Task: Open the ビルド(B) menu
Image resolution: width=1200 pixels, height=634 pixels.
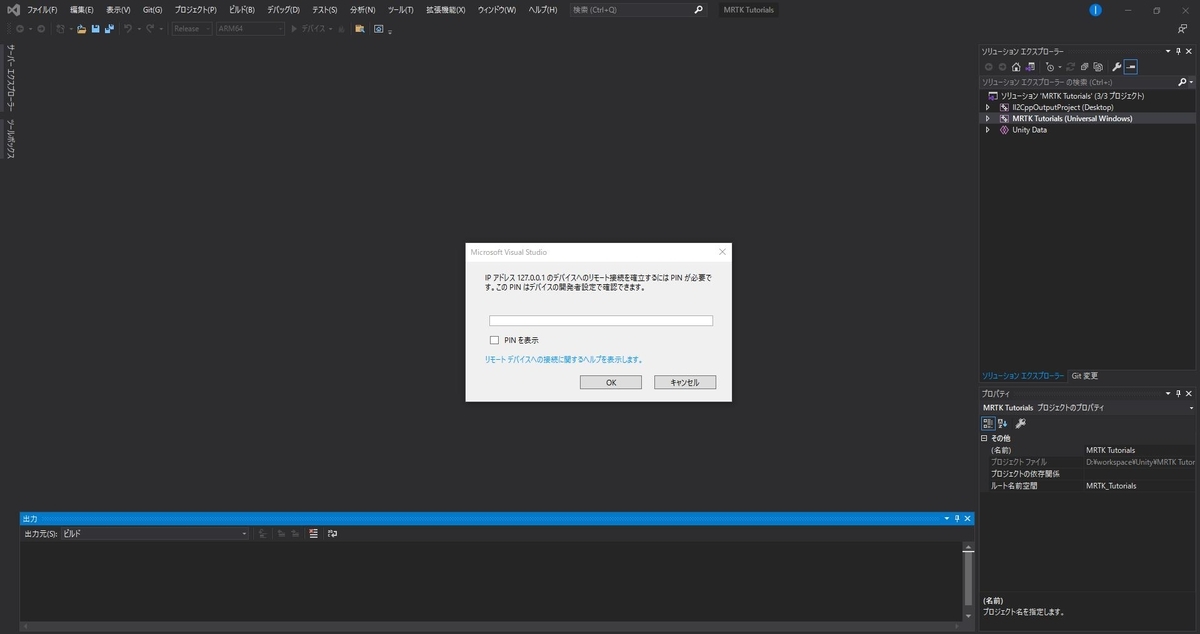Action: tap(241, 9)
